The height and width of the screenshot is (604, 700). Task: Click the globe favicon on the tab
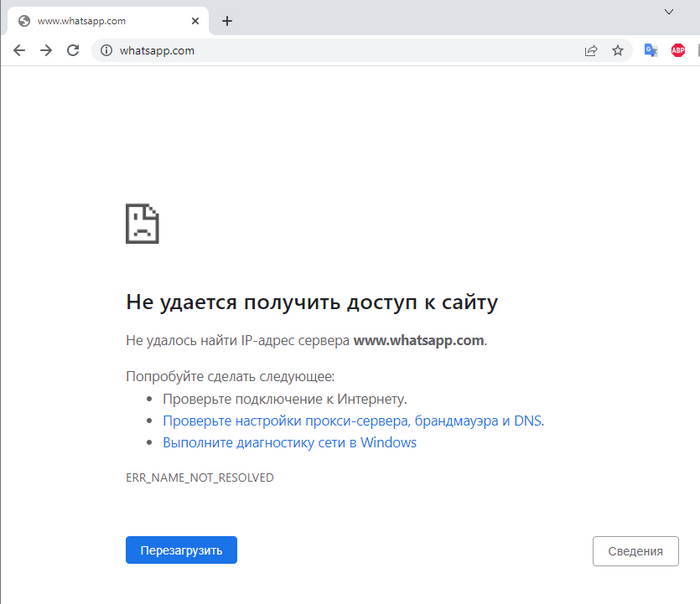(x=24, y=20)
